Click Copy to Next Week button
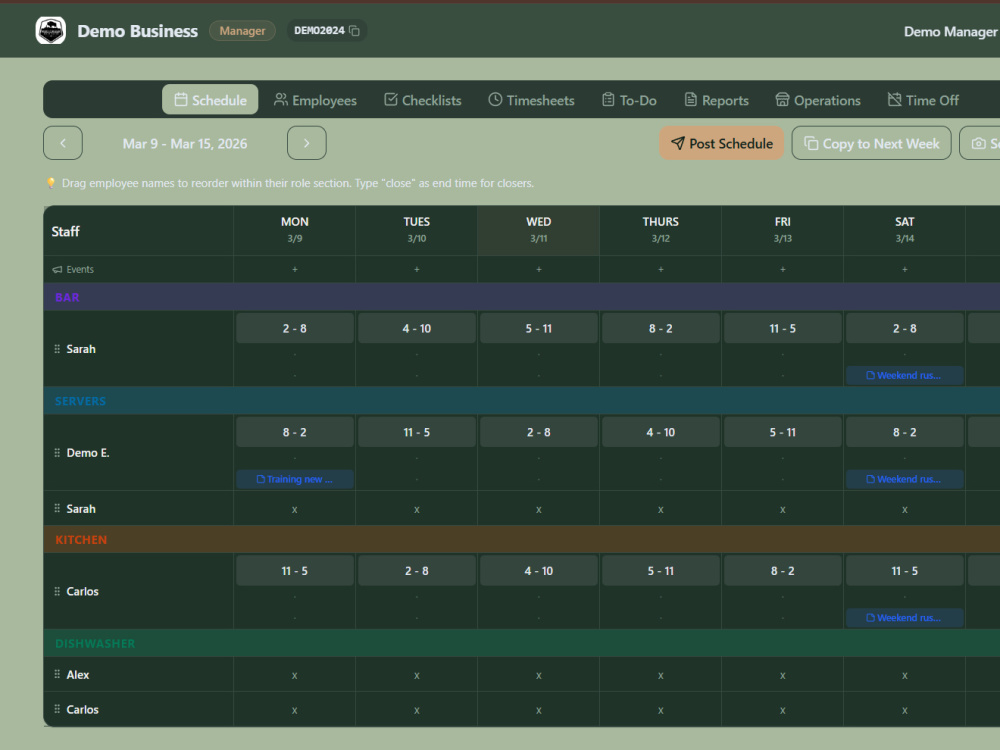The image size is (1000, 750). point(871,143)
